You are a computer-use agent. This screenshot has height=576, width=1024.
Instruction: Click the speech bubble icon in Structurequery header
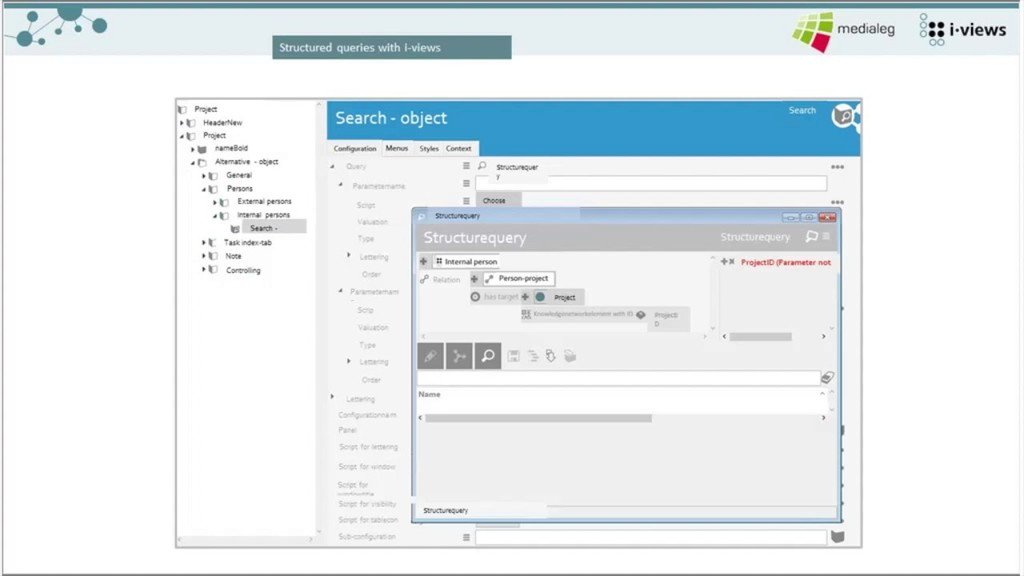tap(812, 236)
